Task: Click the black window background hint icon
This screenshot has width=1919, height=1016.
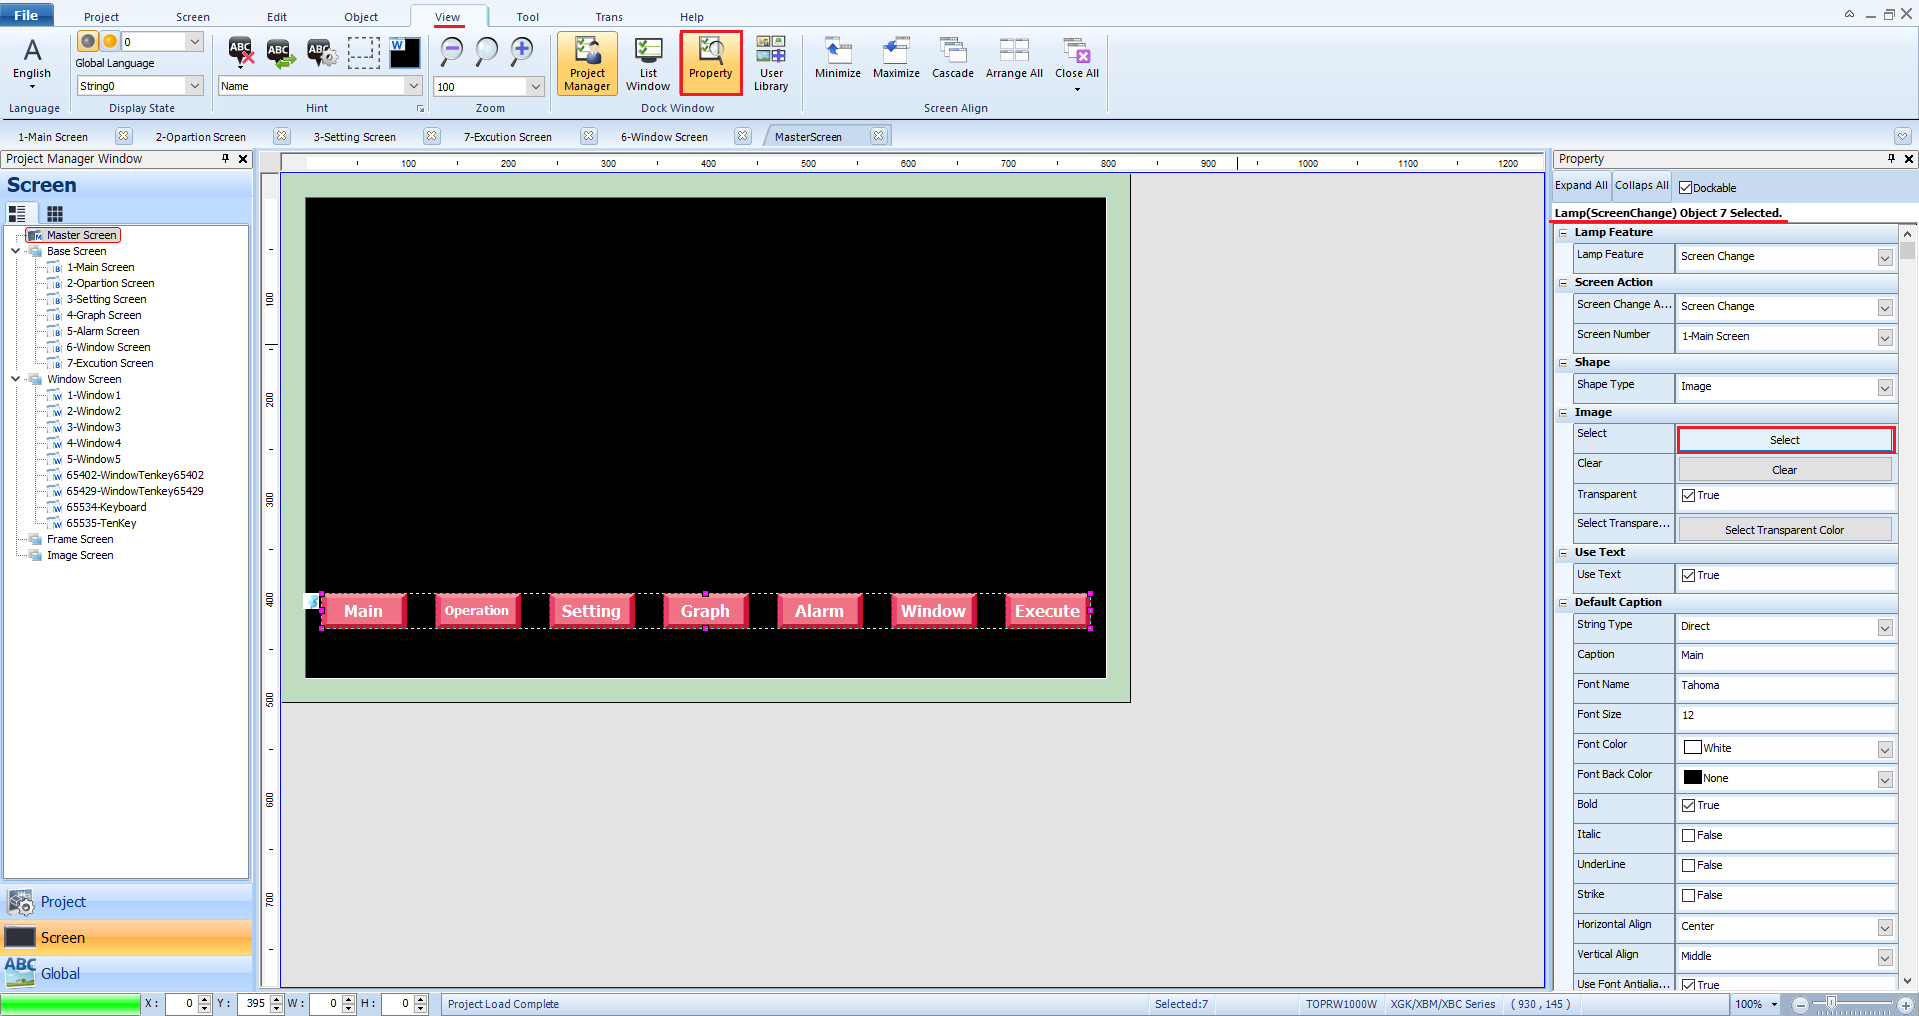Action: 404,52
